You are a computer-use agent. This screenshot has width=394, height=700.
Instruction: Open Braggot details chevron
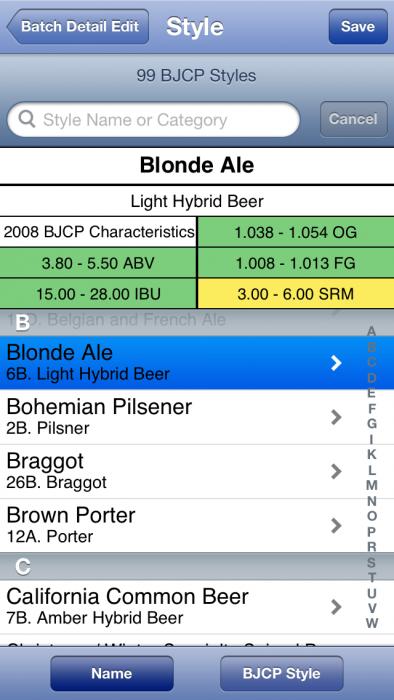tap(336, 471)
